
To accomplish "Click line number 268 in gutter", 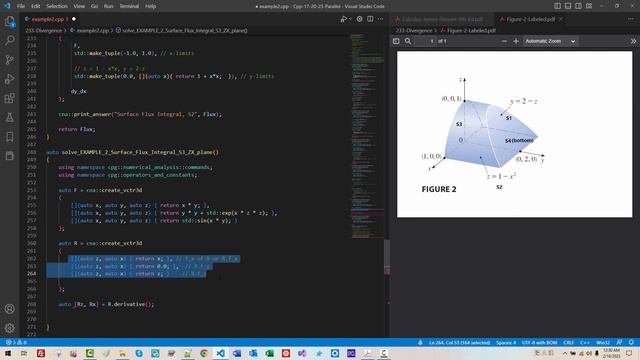I will (31, 304).
